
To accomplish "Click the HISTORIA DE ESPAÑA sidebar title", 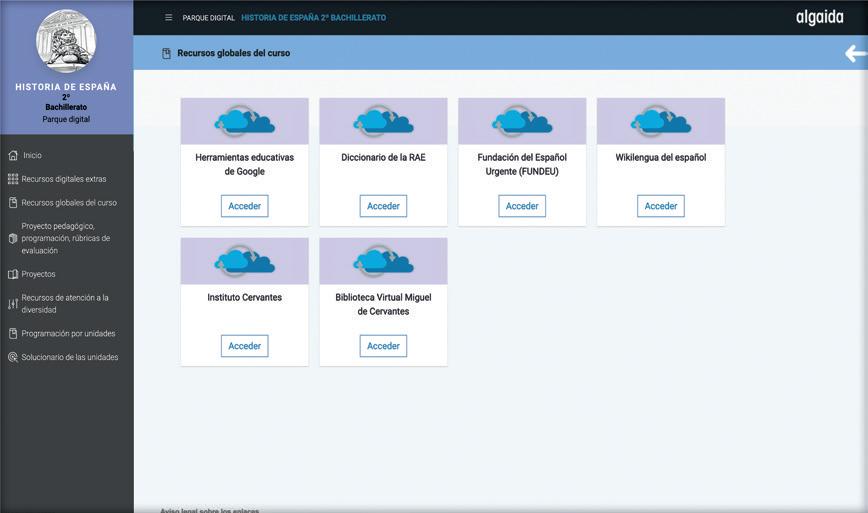I will (x=66, y=87).
